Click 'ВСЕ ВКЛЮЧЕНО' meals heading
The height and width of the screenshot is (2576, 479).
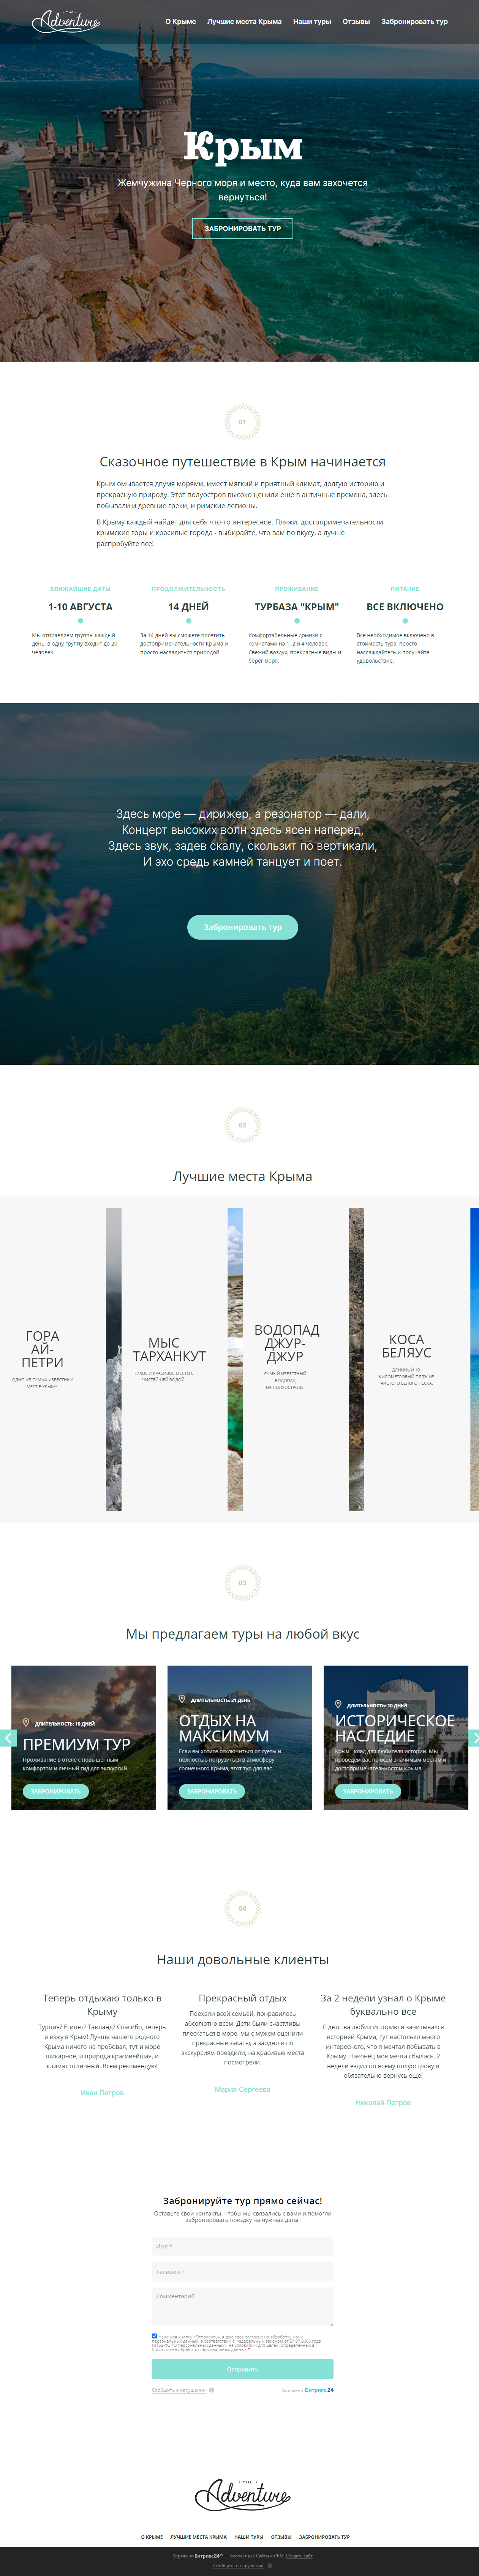(405, 607)
